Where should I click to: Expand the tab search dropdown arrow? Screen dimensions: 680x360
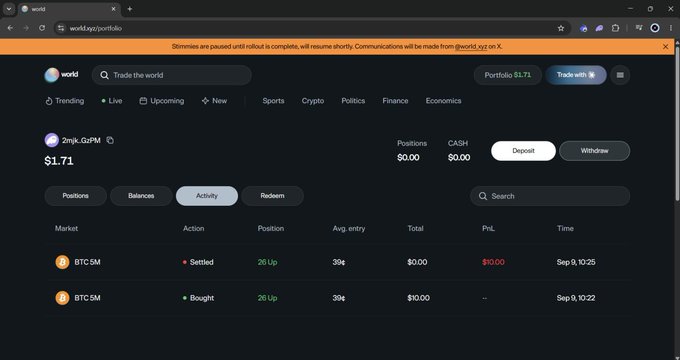[9, 9]
